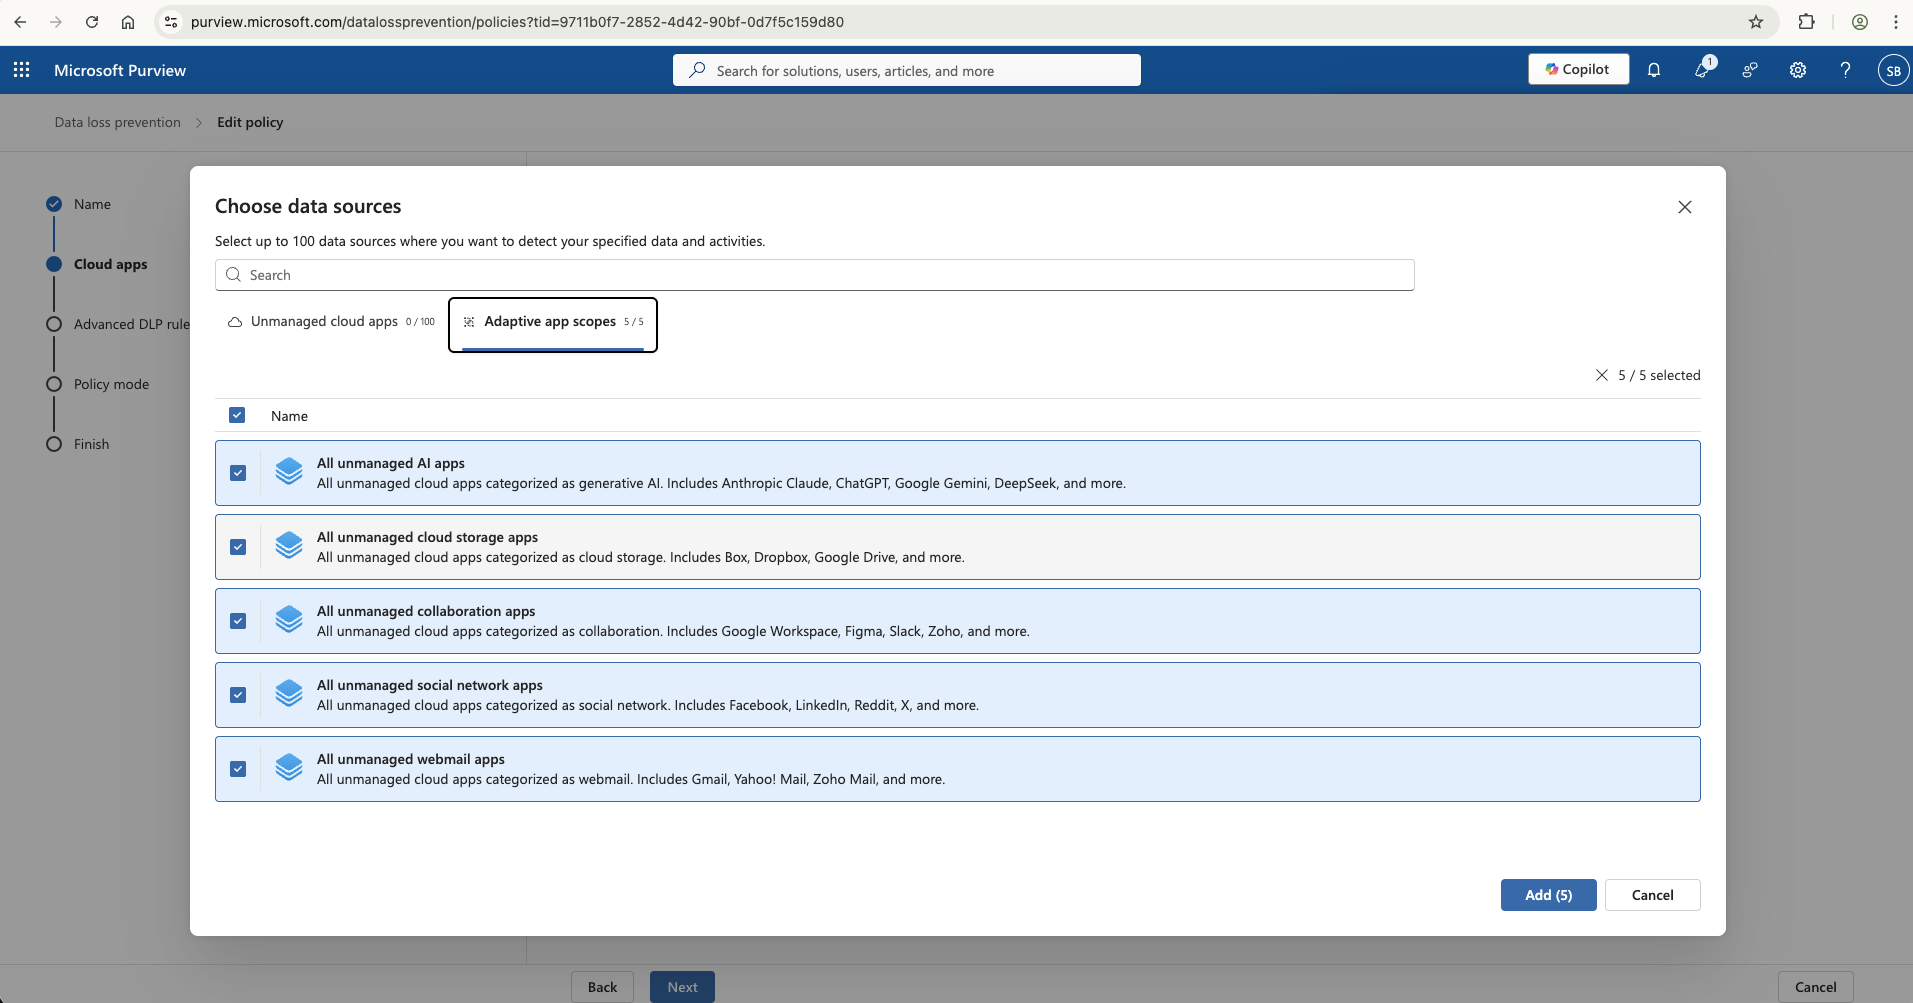View site information icon in address bar
Image resolution: width=1913 pixels, height=1003 pixels.
point(171,22)
